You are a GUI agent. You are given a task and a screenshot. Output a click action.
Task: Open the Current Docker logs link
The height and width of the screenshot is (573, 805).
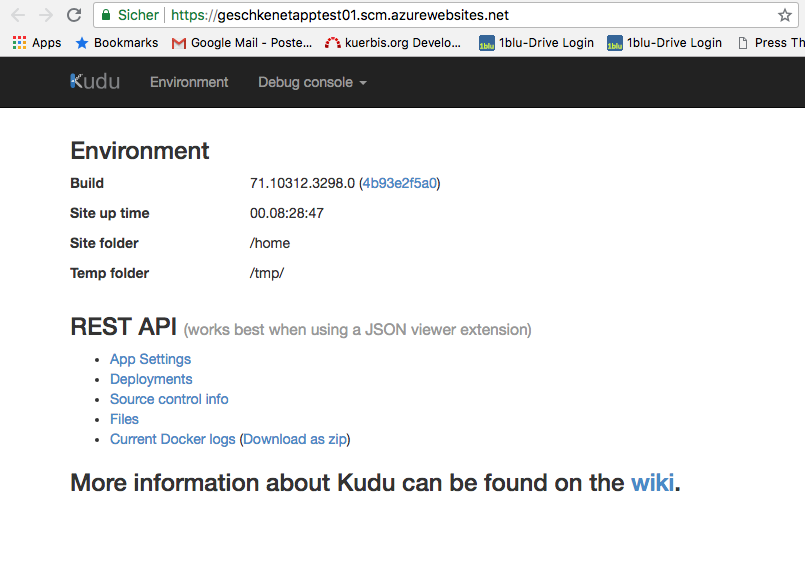pos(172,439)
